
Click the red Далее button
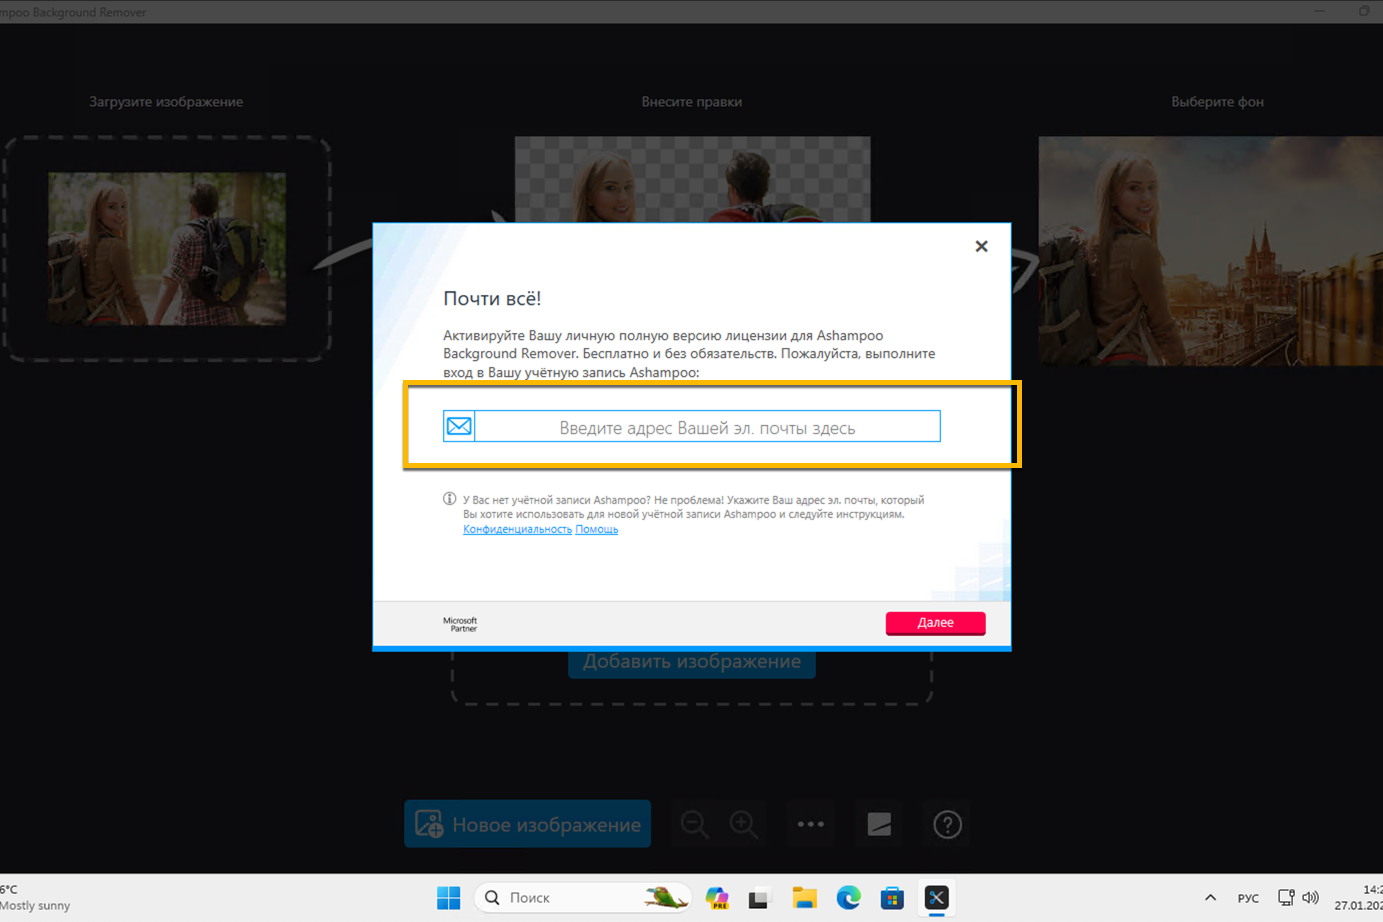935,622
